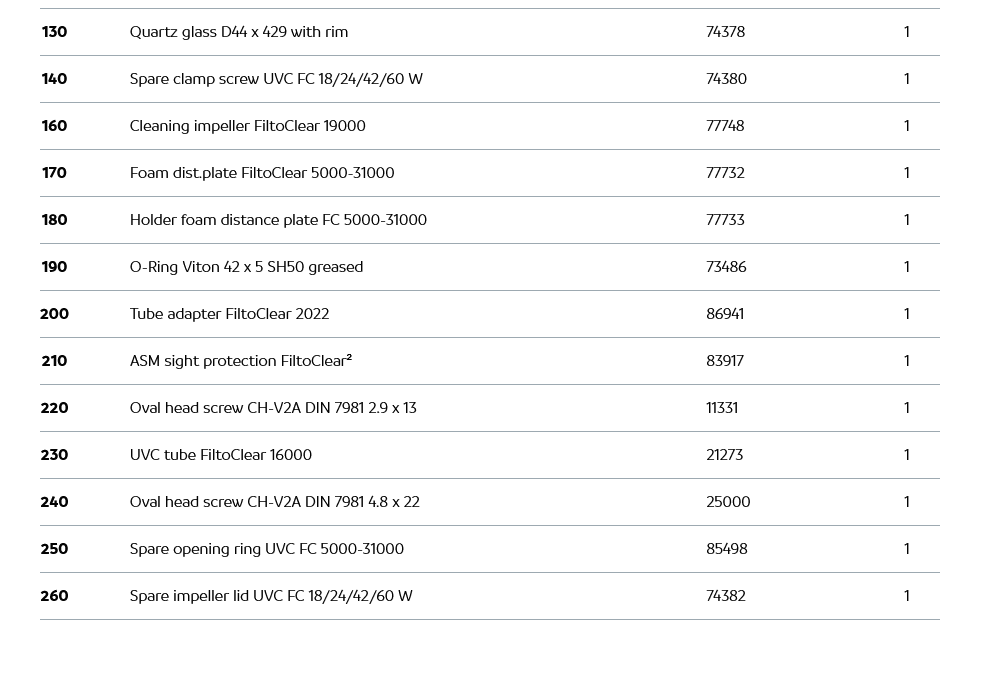Select part number 74380
985x687 pixels.
tap(726, 79)
